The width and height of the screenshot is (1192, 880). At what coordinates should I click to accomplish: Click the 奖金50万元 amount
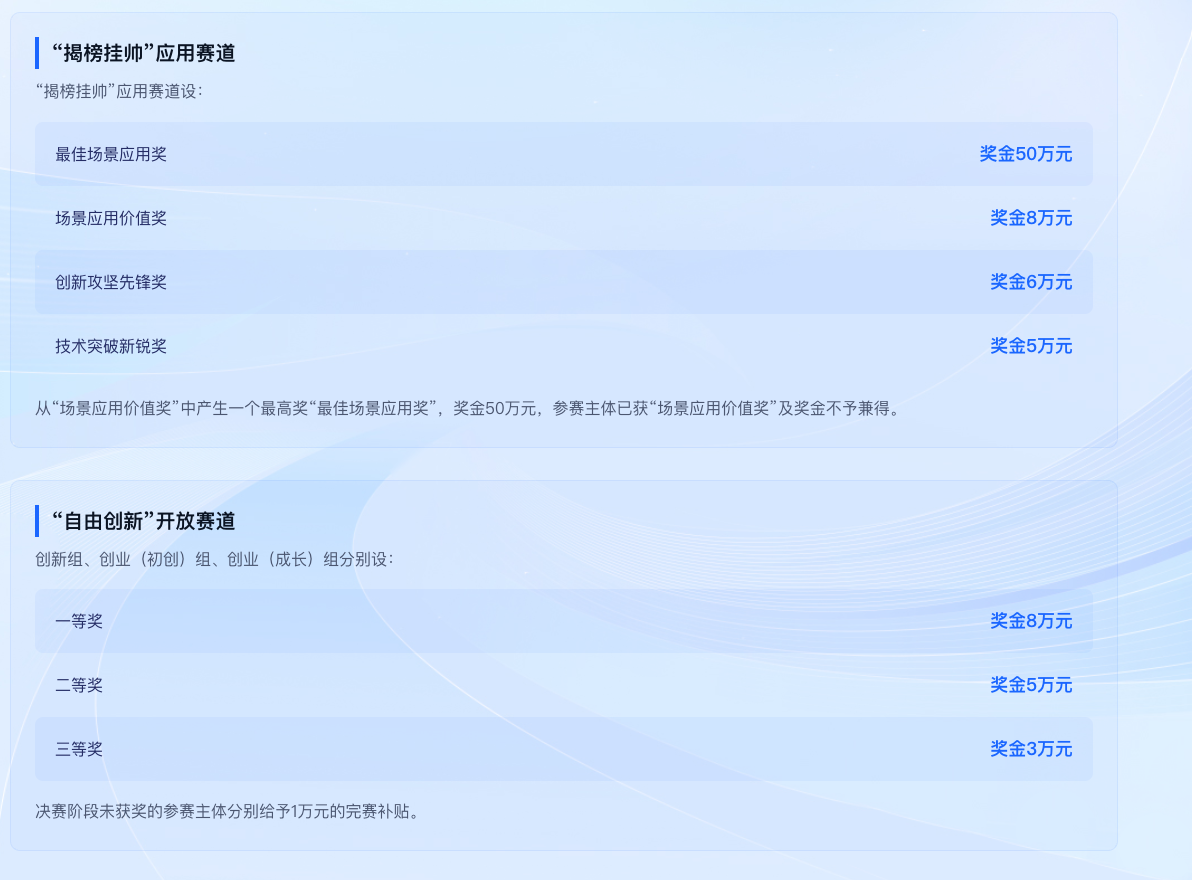(1026, 154)
